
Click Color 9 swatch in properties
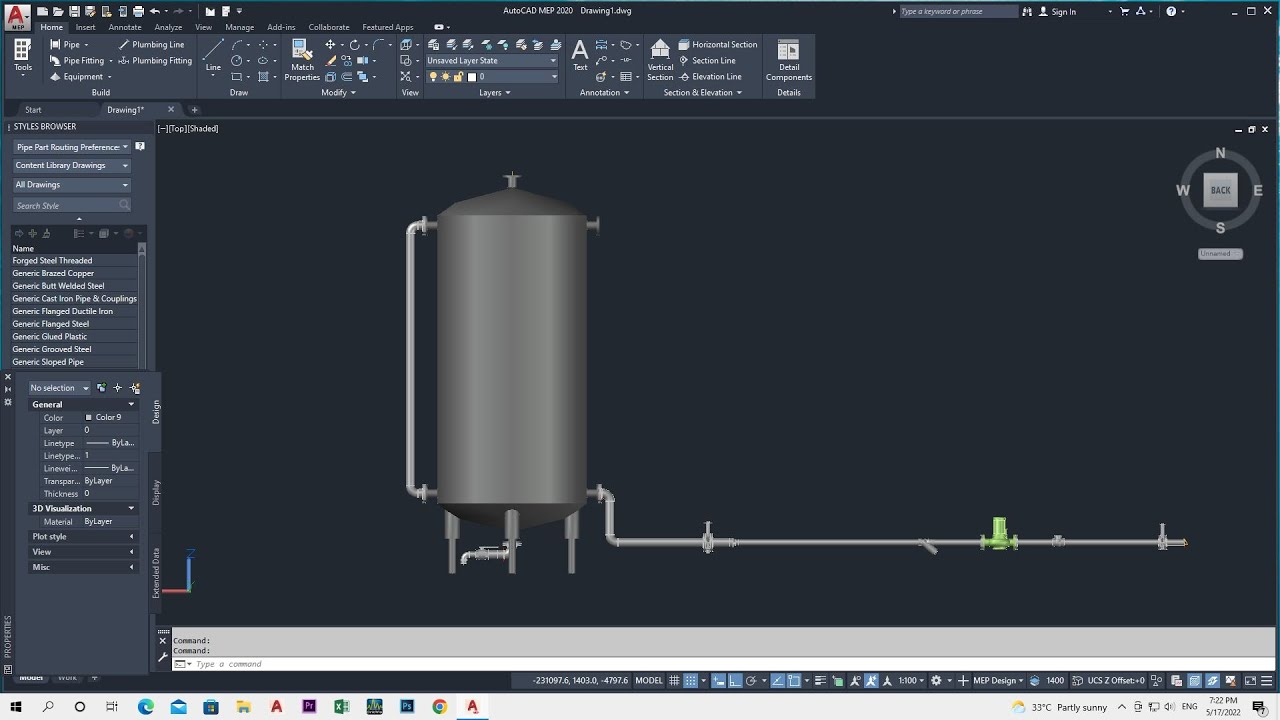point(89,418)
